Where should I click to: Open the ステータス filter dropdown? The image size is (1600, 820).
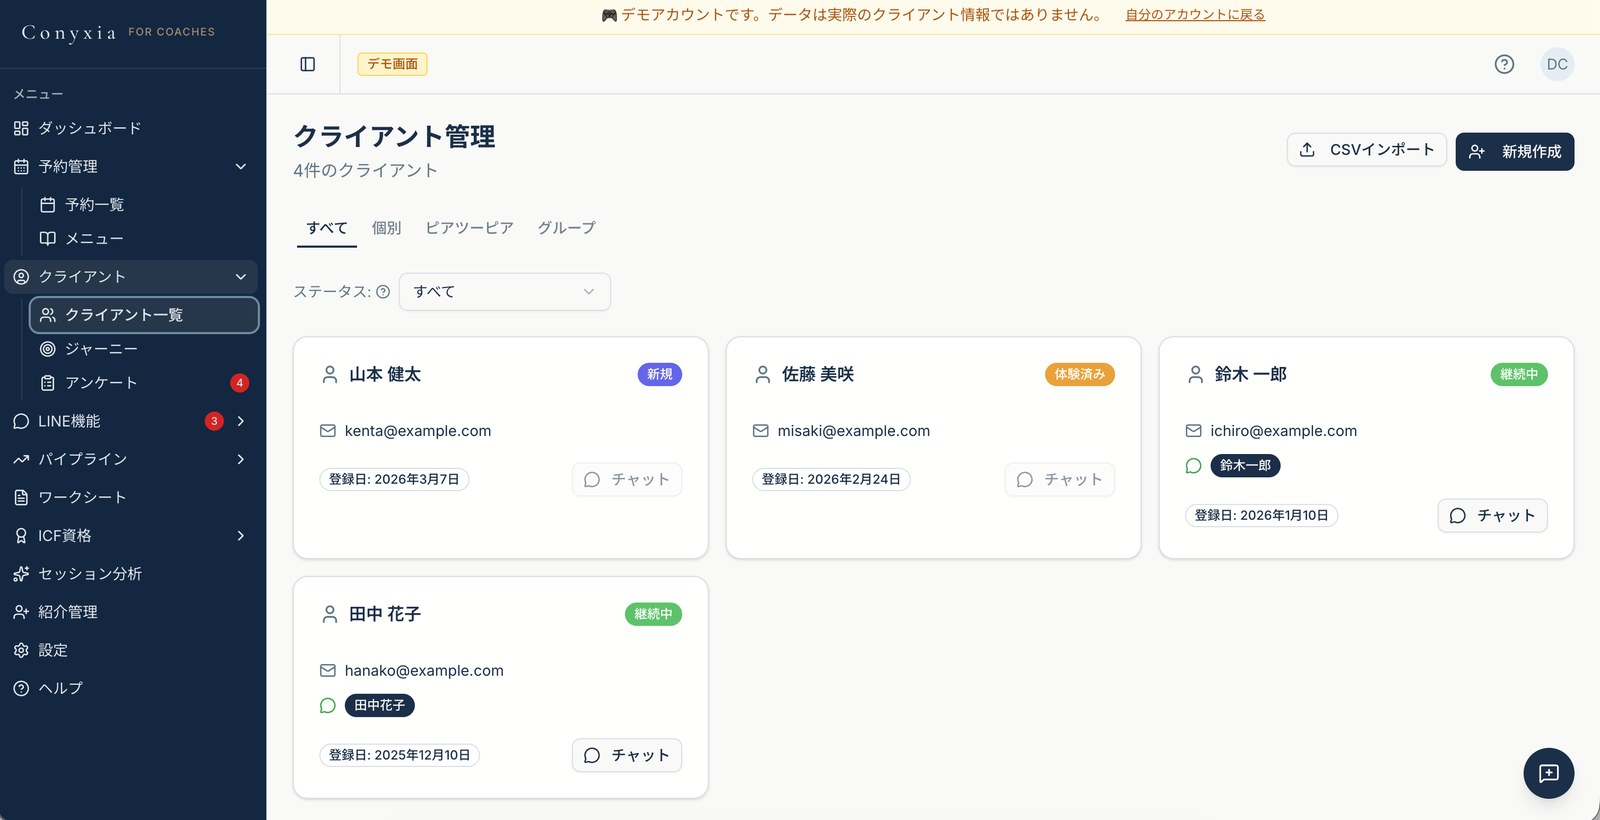click(x=504, y=292)
